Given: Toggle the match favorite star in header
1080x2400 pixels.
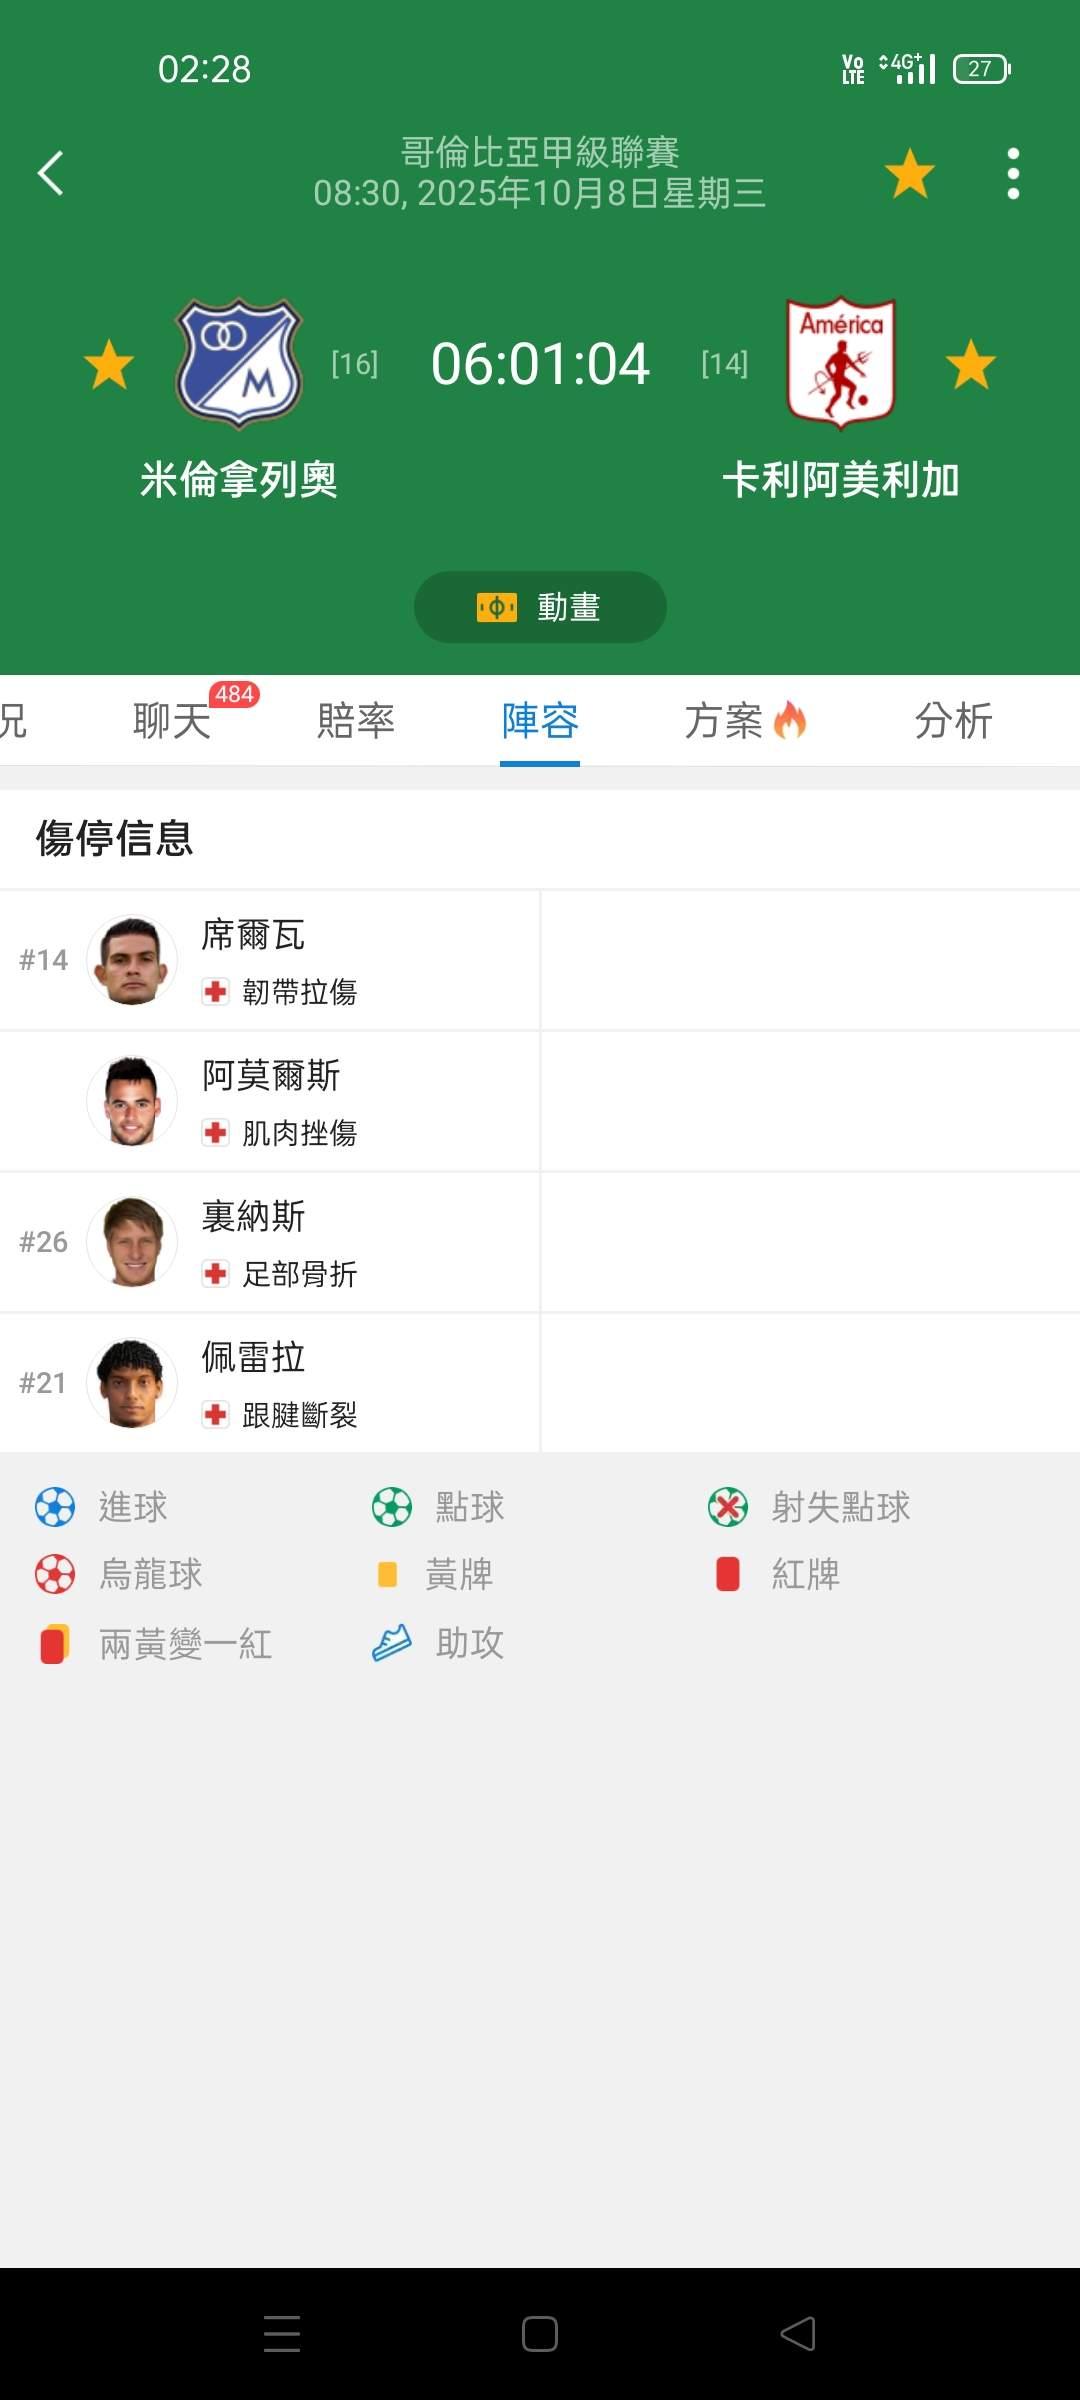Looking at the screenshot, I should point(909,174).
